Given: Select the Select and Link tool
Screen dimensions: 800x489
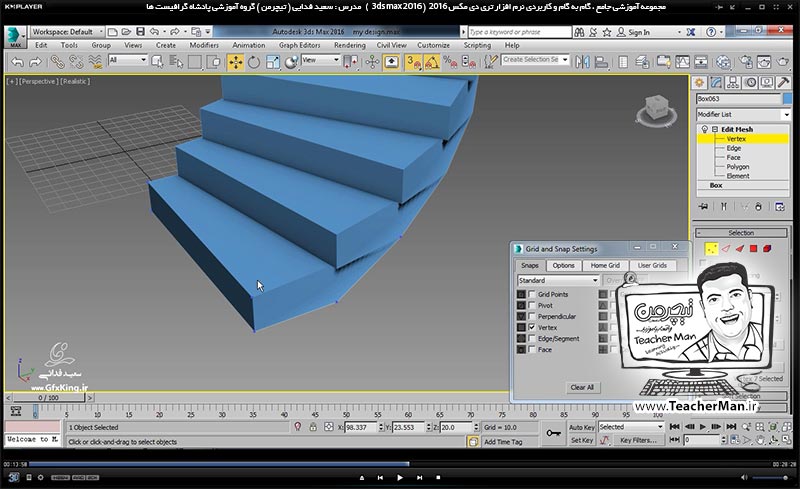Looking at the screenshot, I should pos(57,62).
